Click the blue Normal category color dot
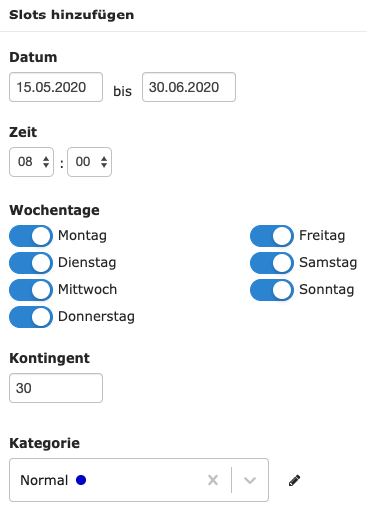Screen dimensions: 367x513 point(81,480)
